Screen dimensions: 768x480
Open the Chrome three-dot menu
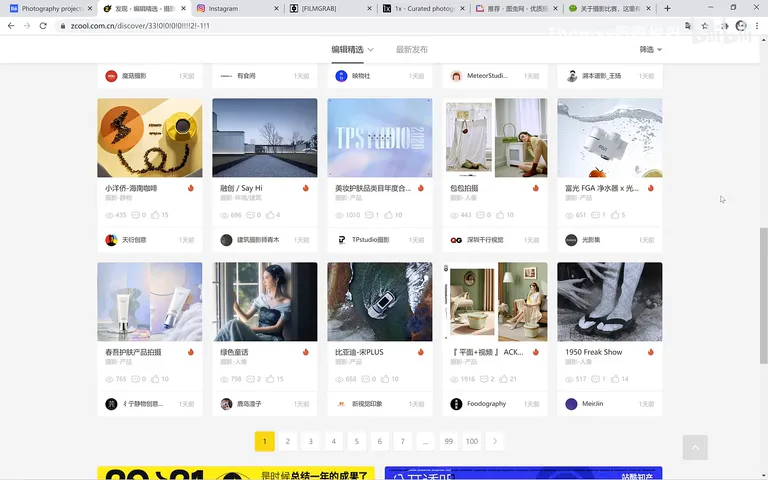(757, 26)
